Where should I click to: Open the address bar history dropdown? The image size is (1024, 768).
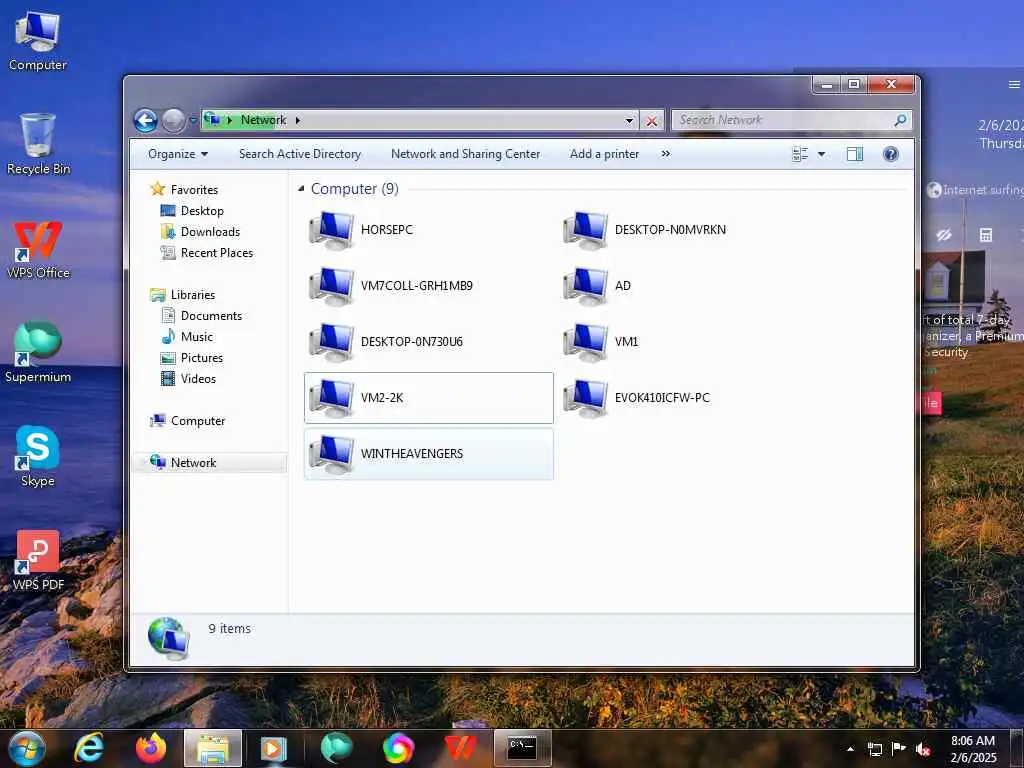(x=629, y=121)
